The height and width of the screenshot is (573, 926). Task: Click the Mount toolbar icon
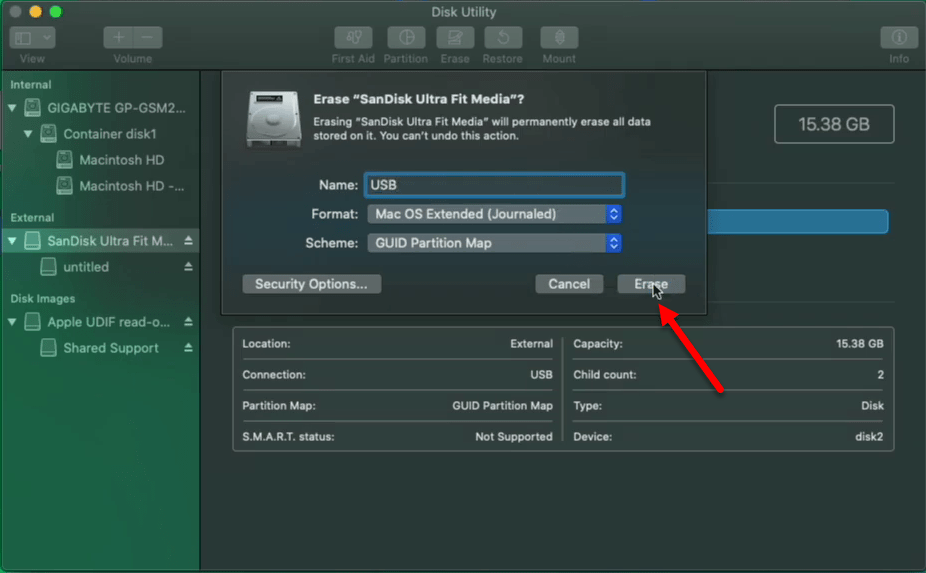point(559,38)
